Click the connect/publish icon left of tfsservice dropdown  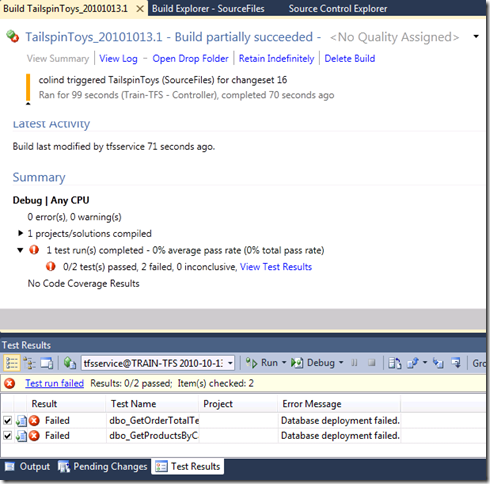coord(70,363)
